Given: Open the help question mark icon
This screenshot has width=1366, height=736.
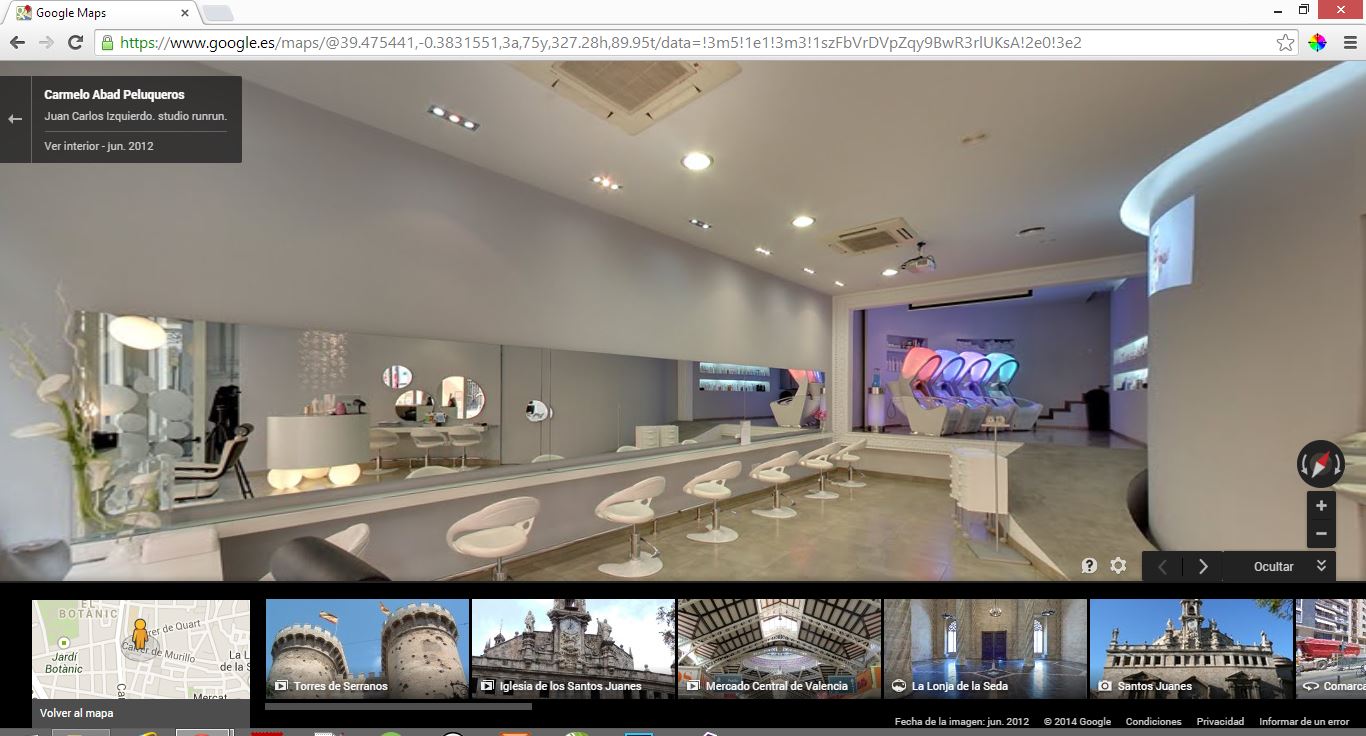Looking at the screenshot, I should click(1089, 566).
